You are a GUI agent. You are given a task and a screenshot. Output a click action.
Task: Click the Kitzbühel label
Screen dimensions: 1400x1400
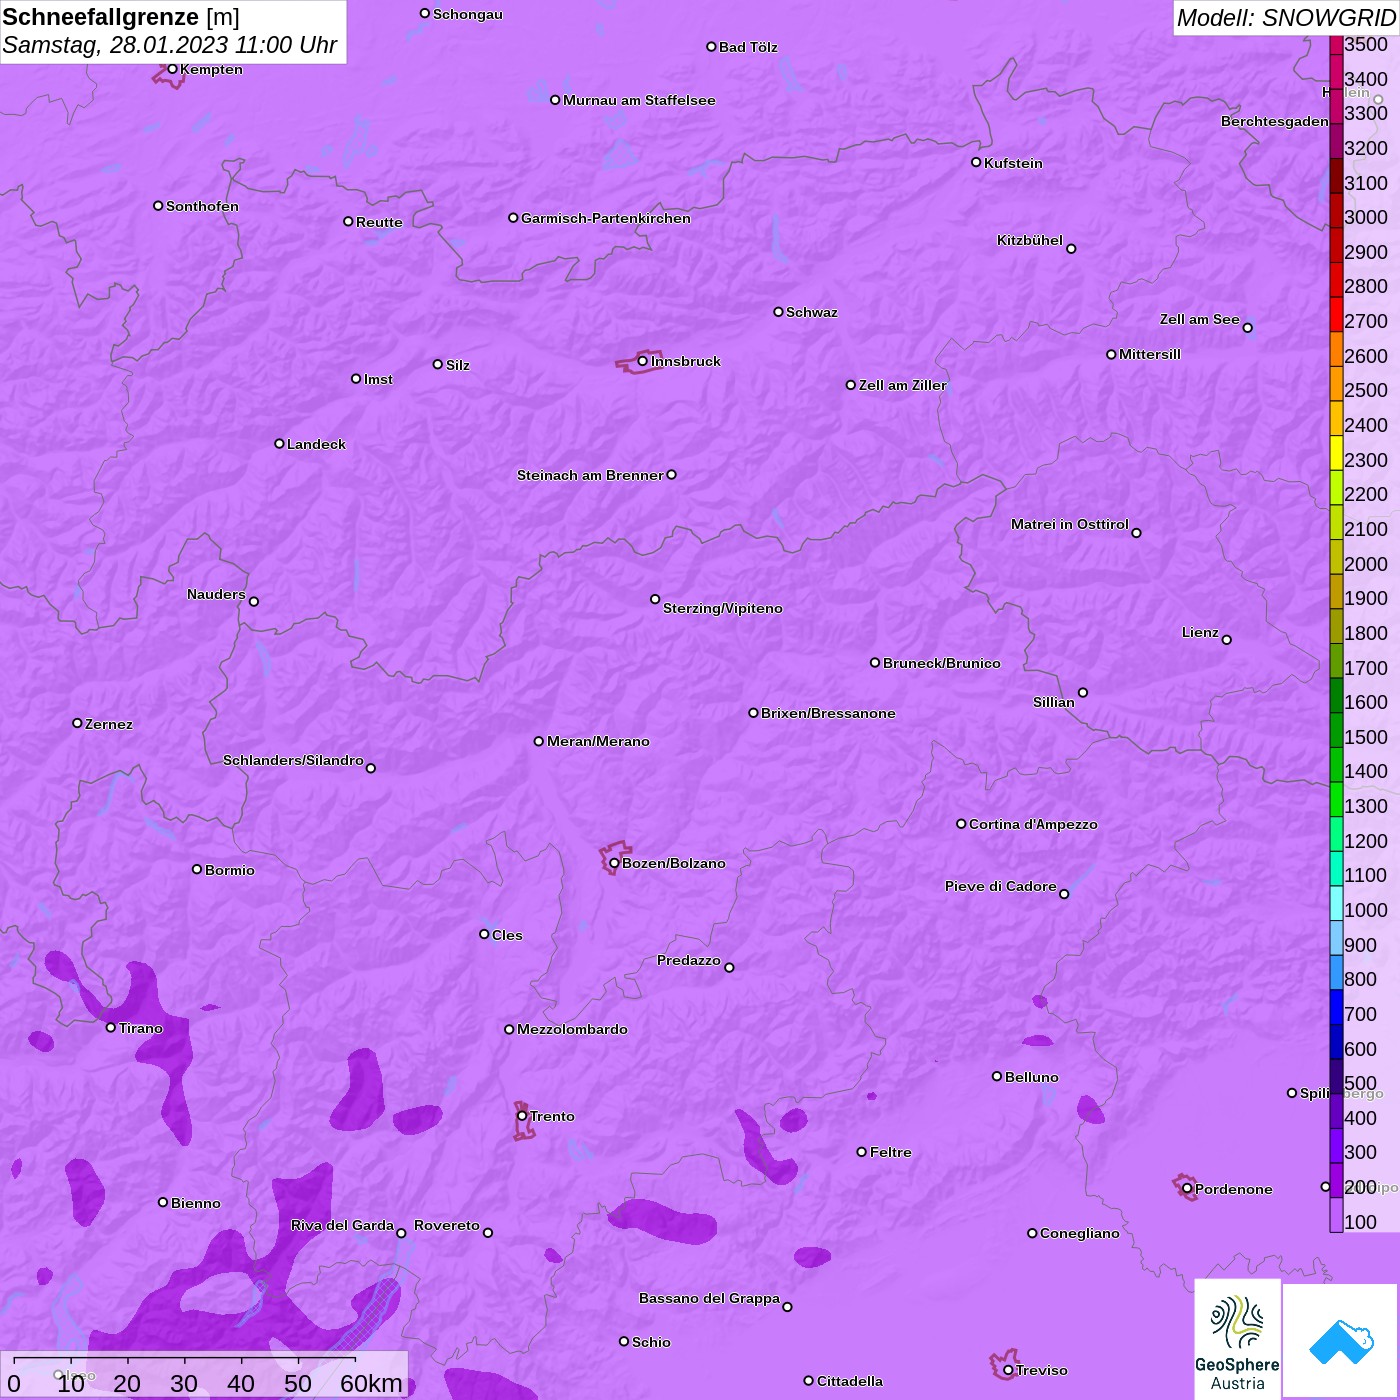pos(1030,240)
